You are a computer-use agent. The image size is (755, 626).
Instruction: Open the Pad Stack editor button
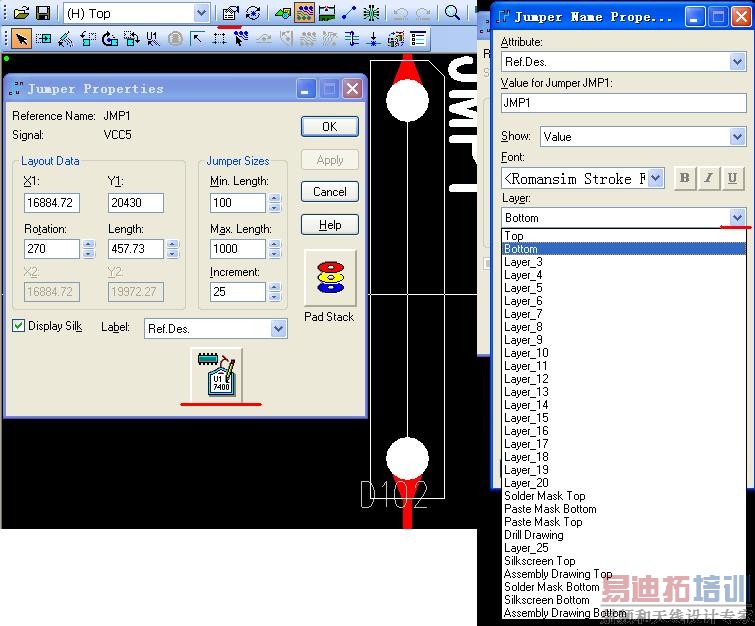pos(330,278)
